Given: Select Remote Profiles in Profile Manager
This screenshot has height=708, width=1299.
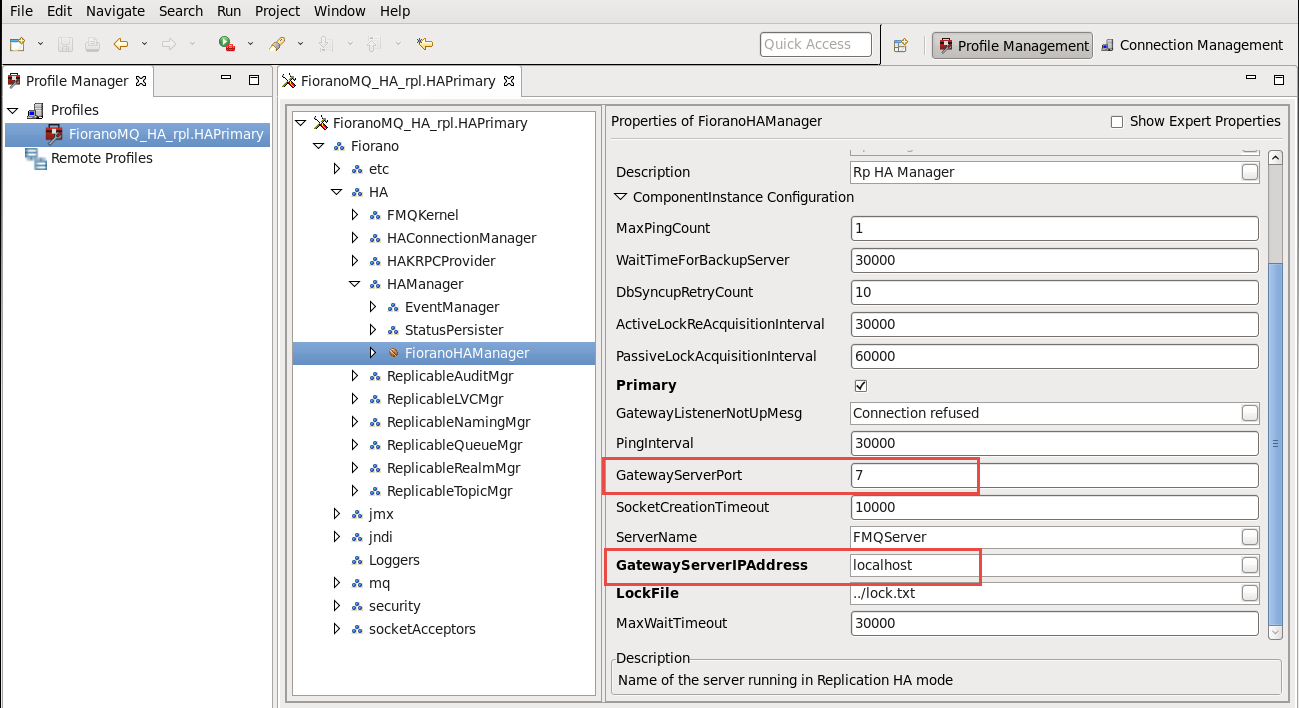Looking at the screenshot, I should (101, 158).
